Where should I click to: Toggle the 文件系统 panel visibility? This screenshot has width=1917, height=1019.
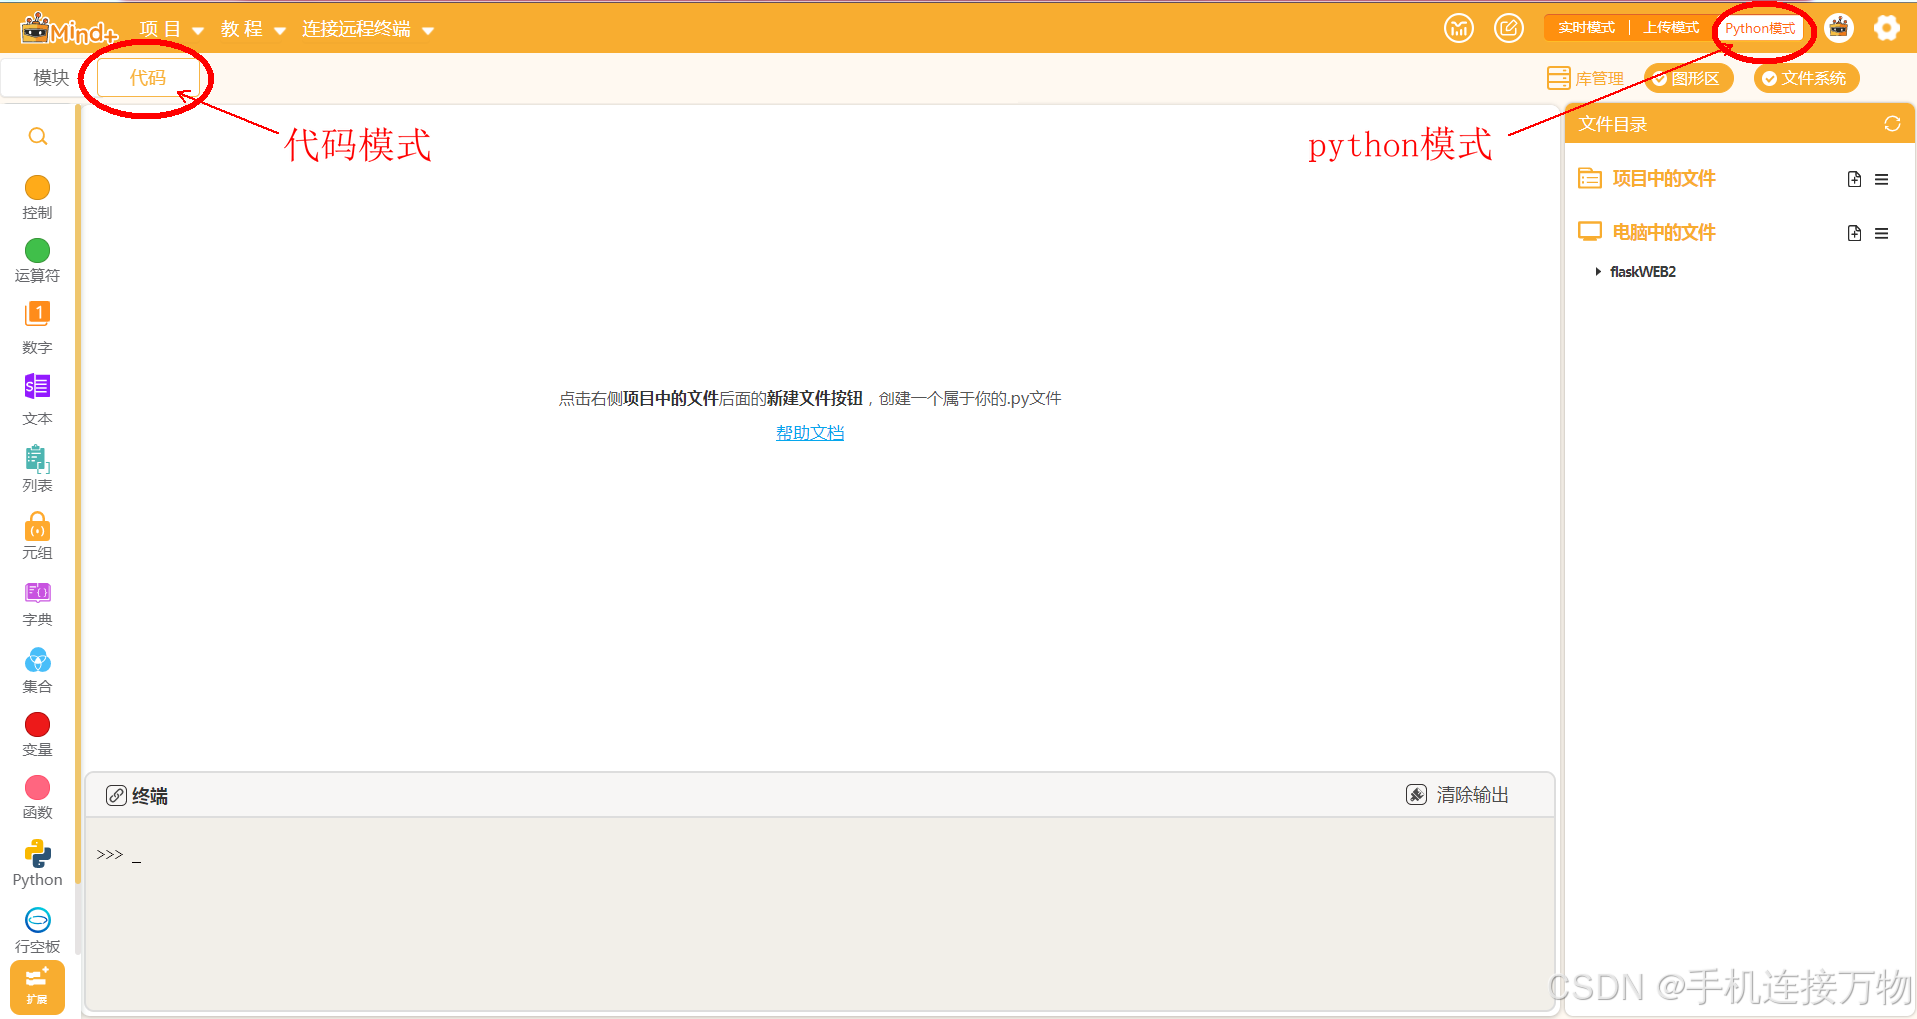pyautogui.click(x=1806, y=78)
